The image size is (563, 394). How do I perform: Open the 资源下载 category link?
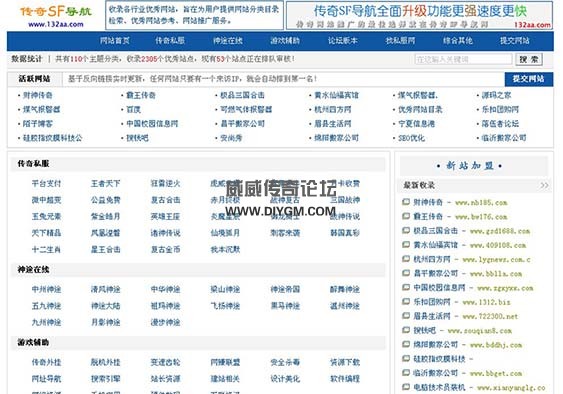[345, 362]
